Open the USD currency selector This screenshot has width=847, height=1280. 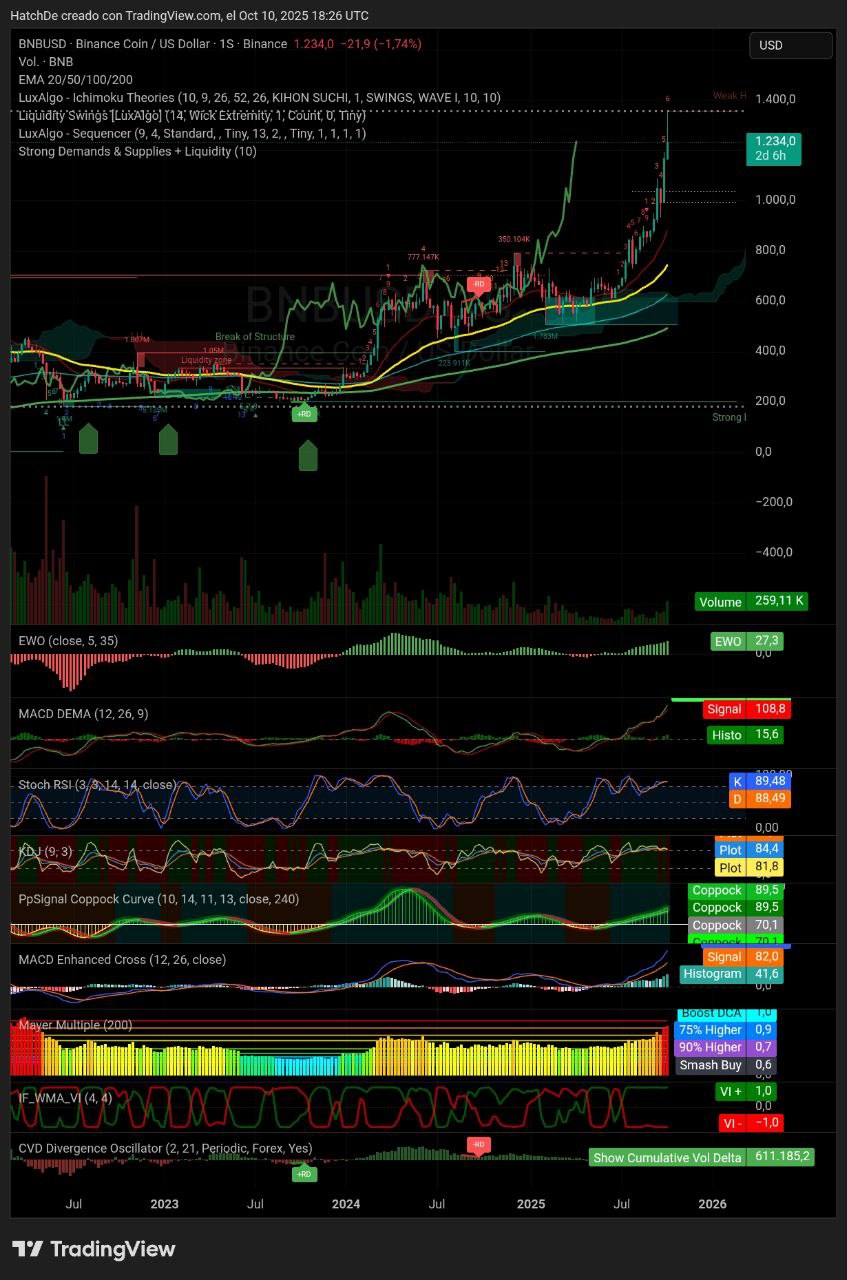coord(790,45)
